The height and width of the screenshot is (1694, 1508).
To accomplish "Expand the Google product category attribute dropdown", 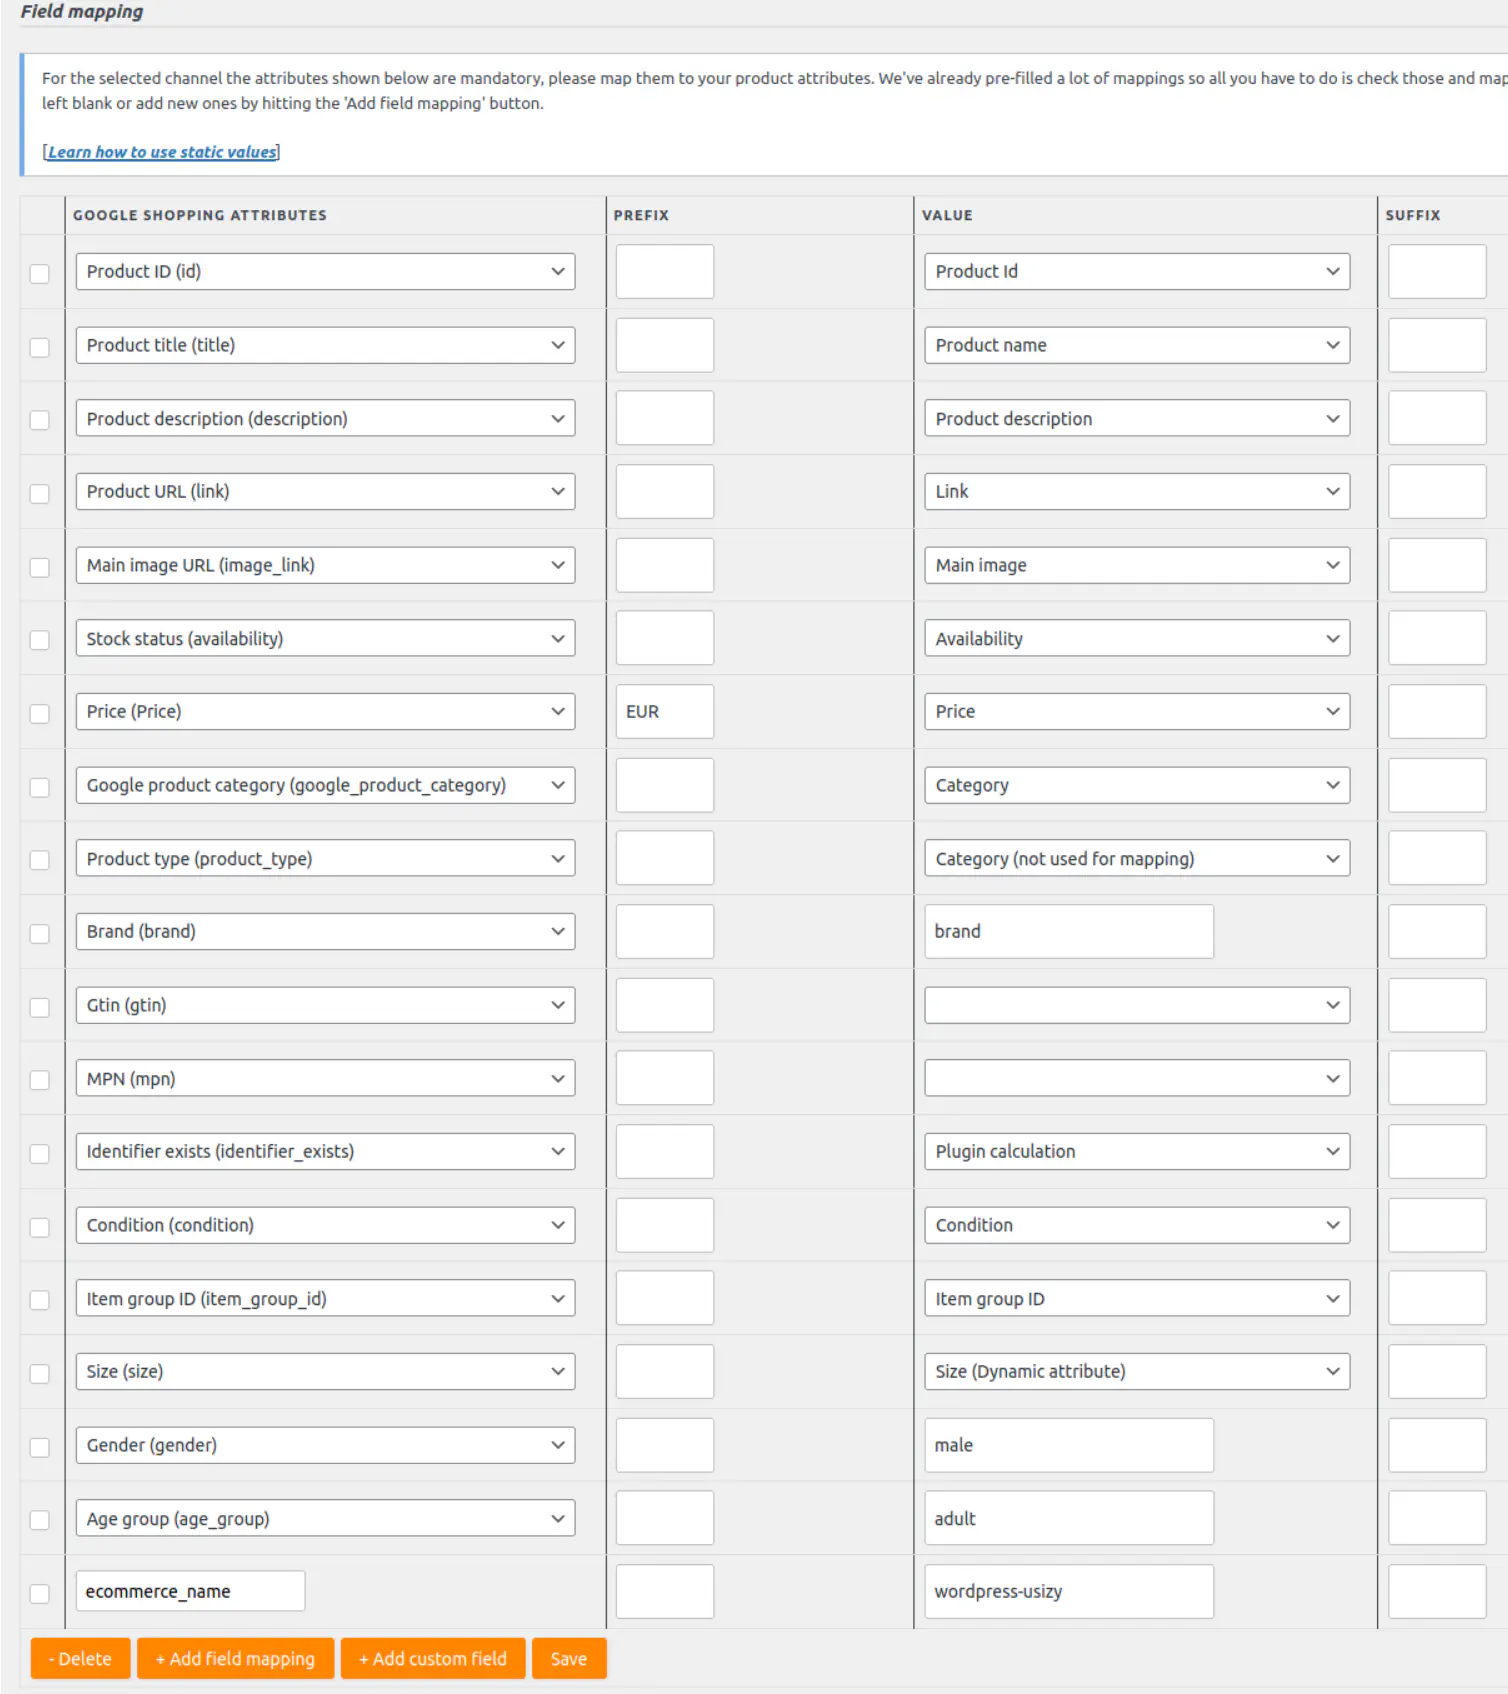I will click(325, 785).
